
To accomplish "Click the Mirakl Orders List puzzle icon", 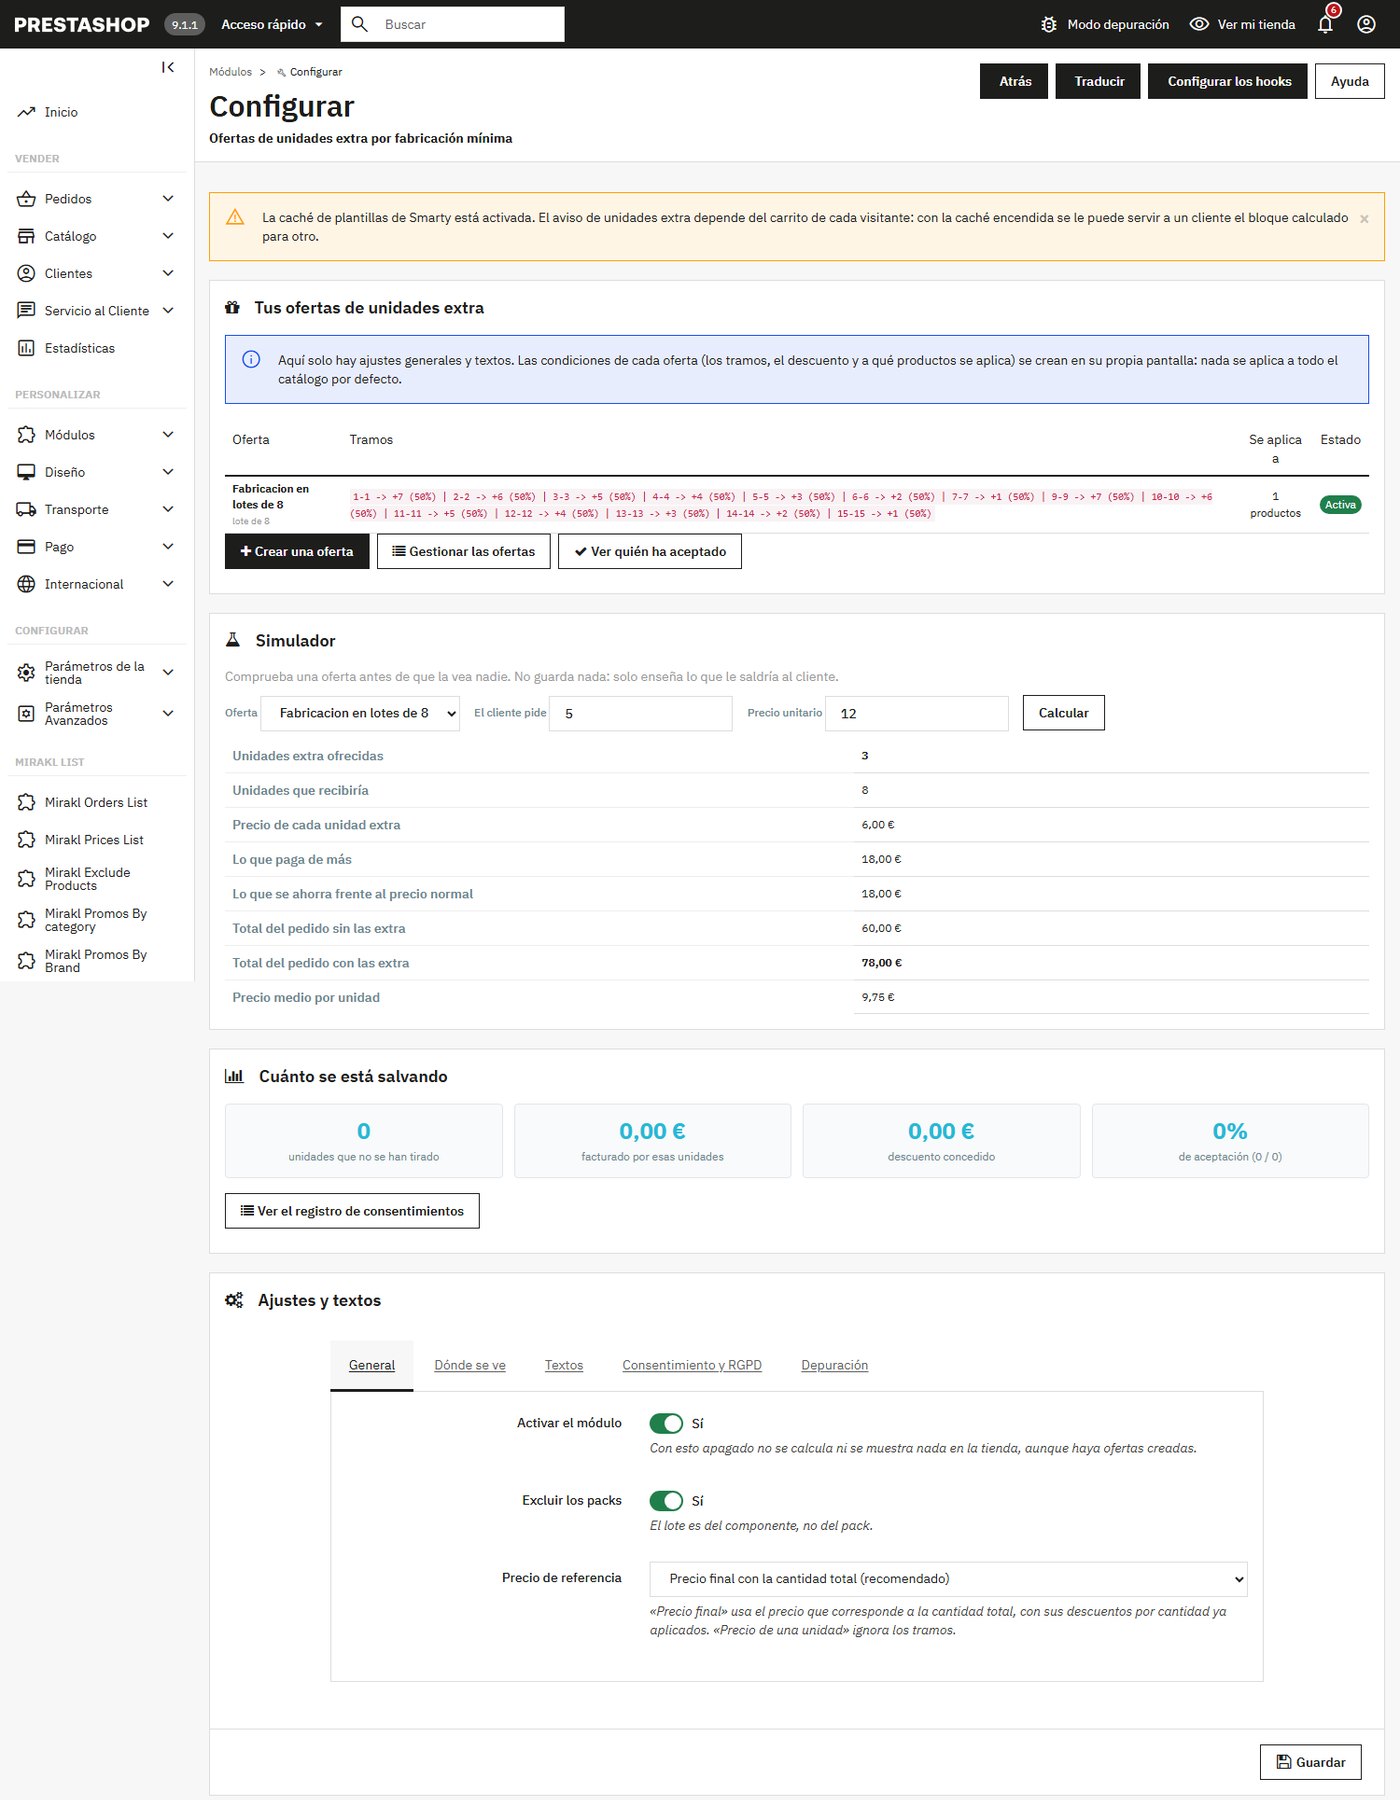I will 26,802.
